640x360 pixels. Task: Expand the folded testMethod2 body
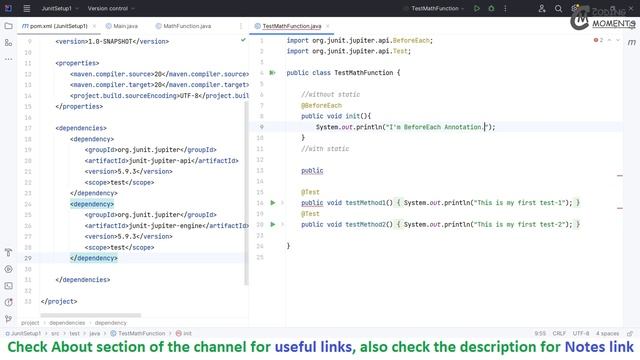282,224
